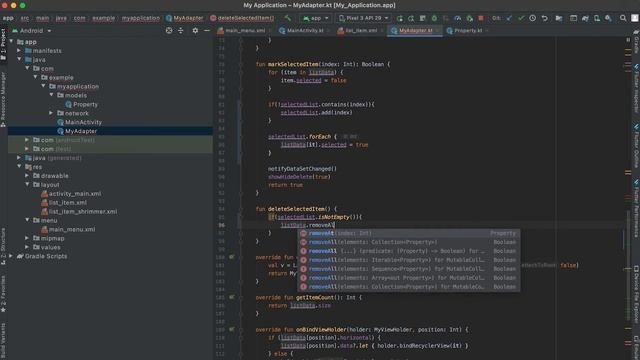This screenshot has height=360, width=640.
Task: Switch to the MainActivity.kt editor tab
Action: click(304, 31)
